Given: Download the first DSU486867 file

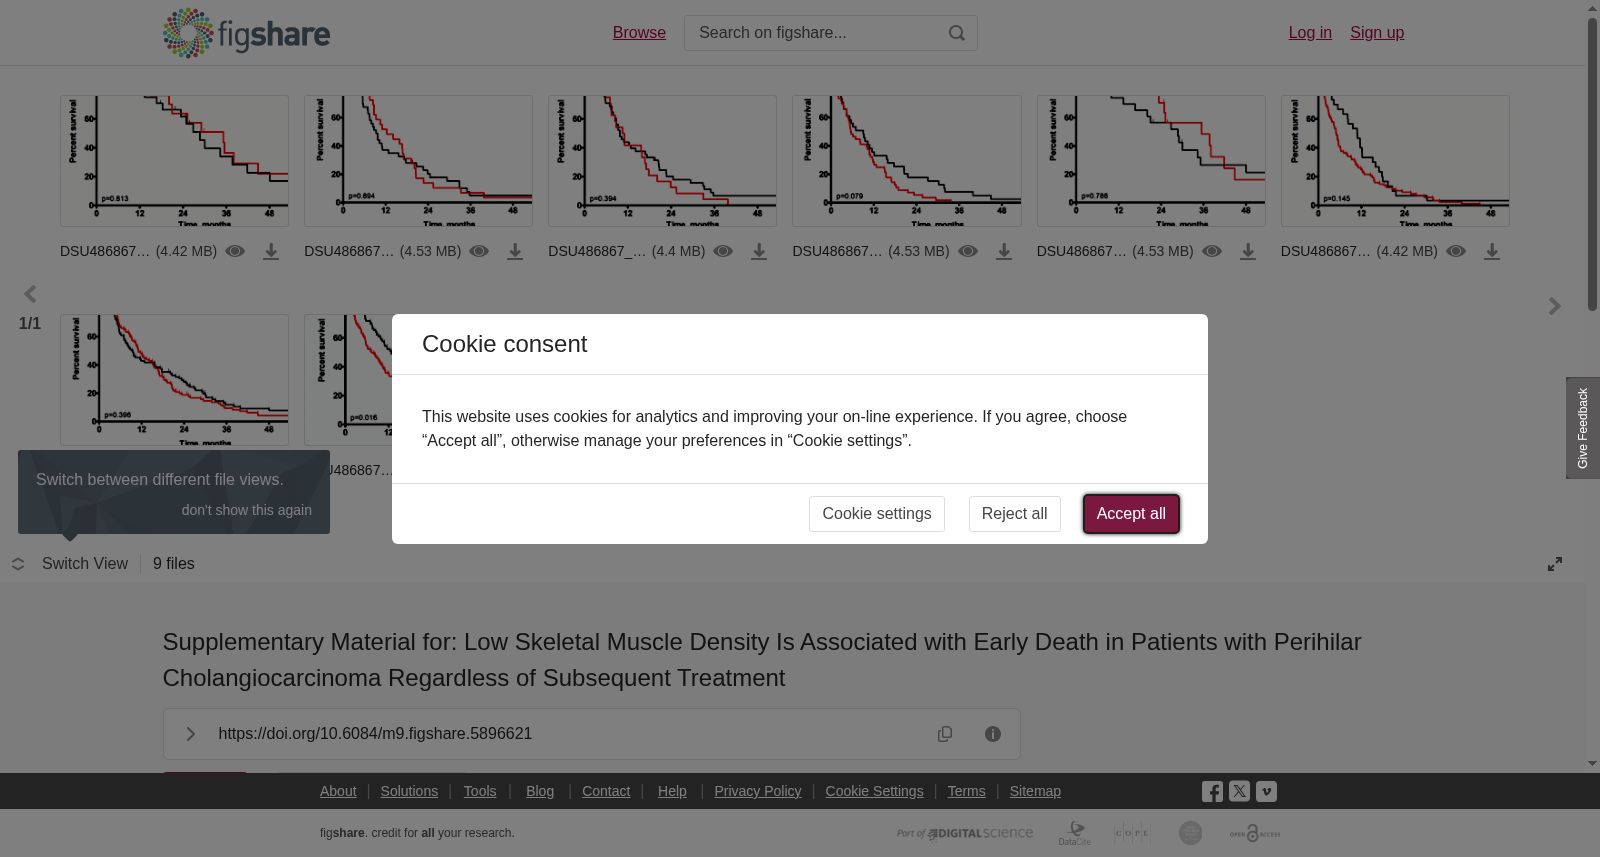Looking at the screenshot, I should pos(271,252).
